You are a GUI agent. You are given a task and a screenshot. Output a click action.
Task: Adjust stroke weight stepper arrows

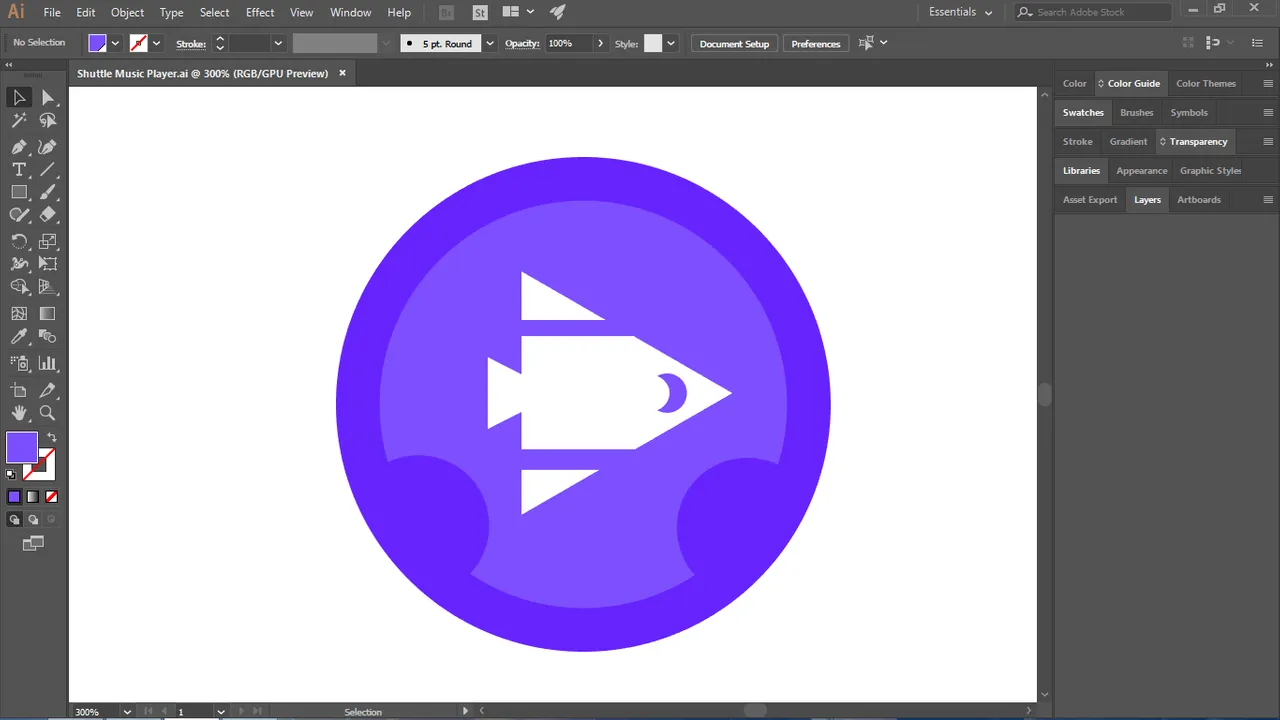coord(220,43)
